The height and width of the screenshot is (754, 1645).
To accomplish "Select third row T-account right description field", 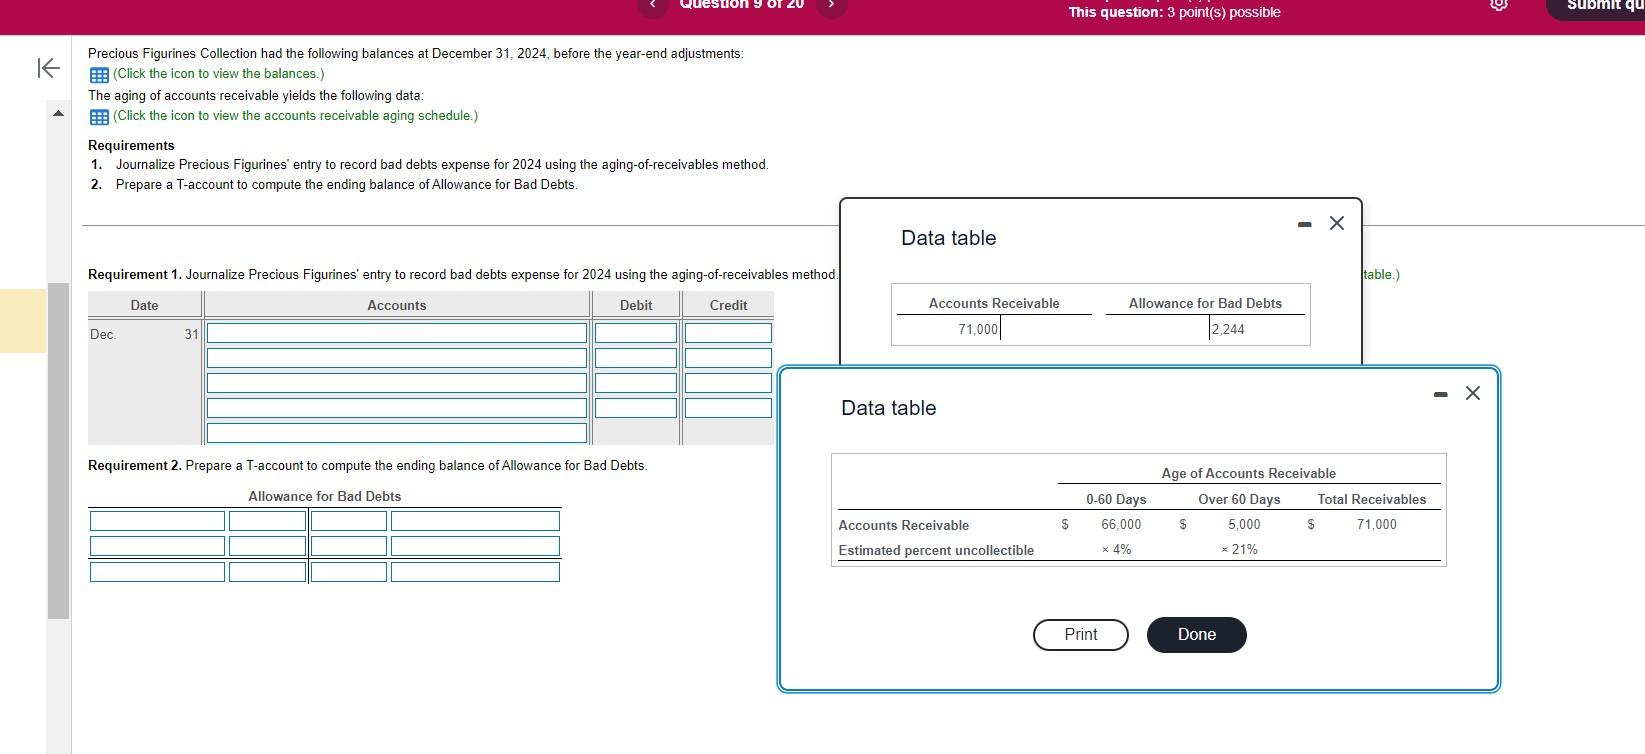I will [475, 572].
